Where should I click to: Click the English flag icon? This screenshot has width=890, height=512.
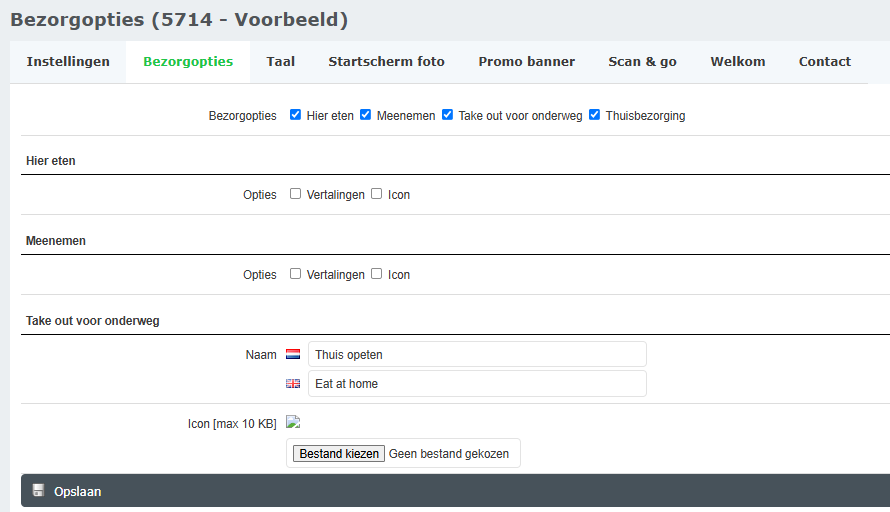293,383
